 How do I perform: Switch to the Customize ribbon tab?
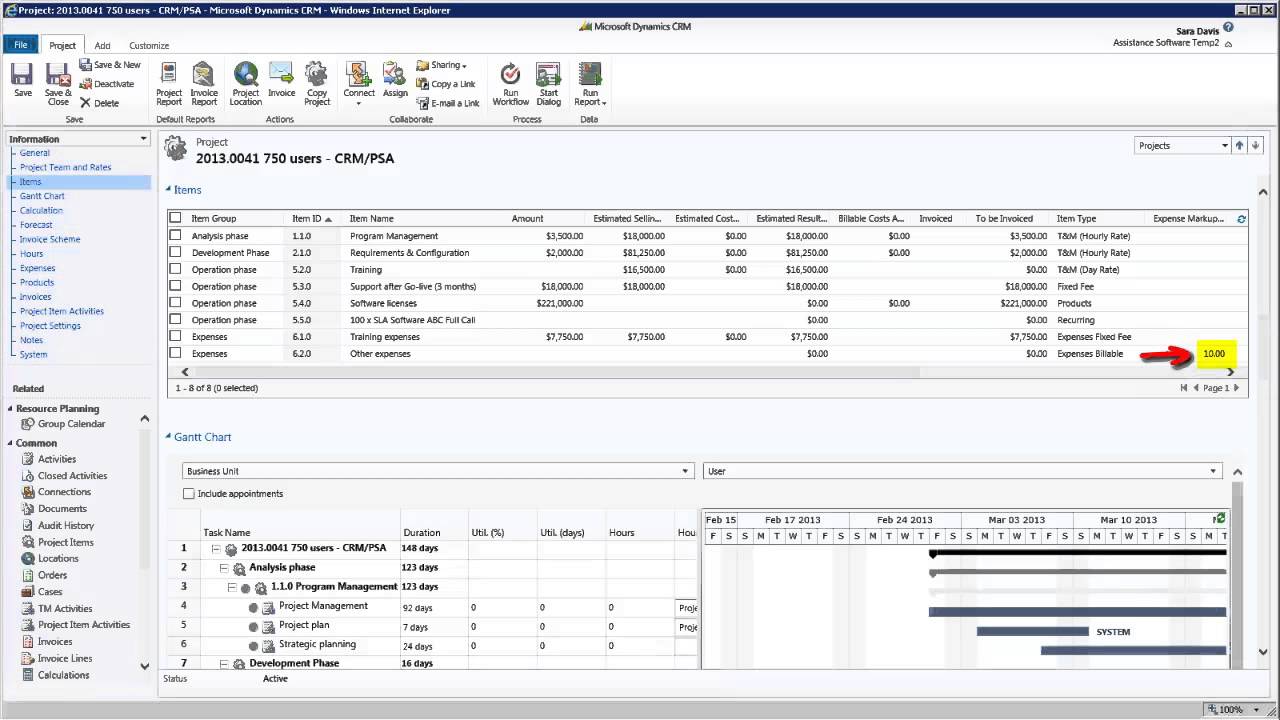(149, 46)
